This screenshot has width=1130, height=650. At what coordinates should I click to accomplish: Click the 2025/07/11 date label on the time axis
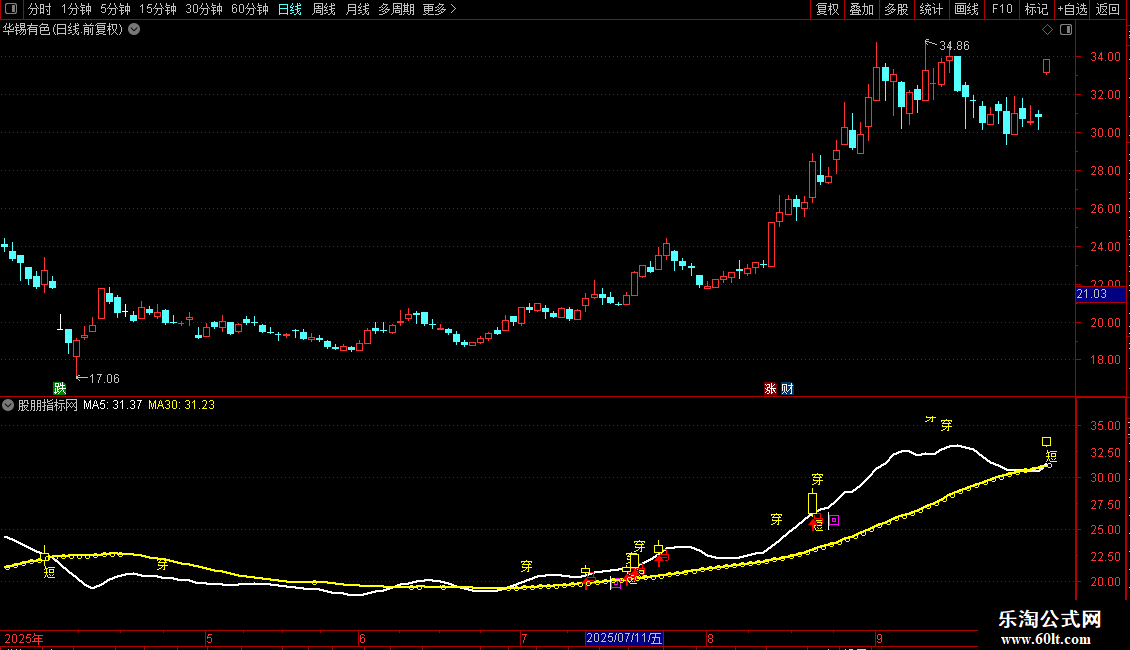pos(624,638)
